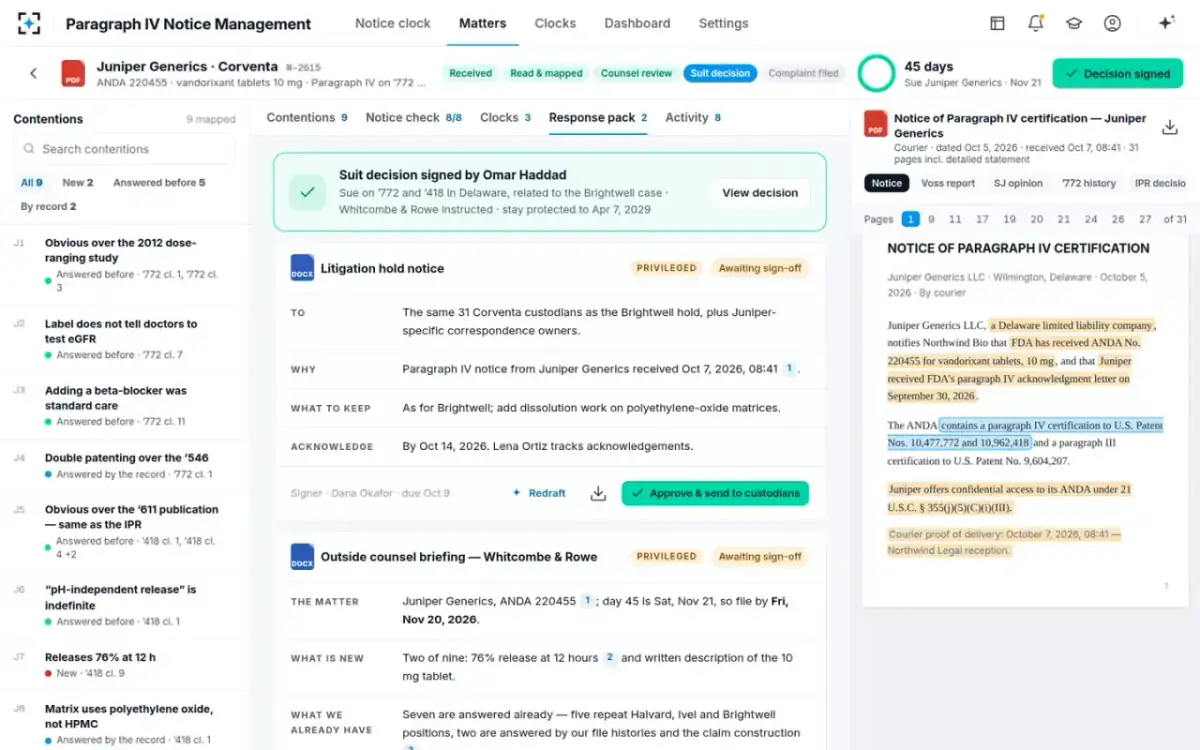Open the Clocks top navigation tab
1200x750 pixels.
[x=555, y=23]
